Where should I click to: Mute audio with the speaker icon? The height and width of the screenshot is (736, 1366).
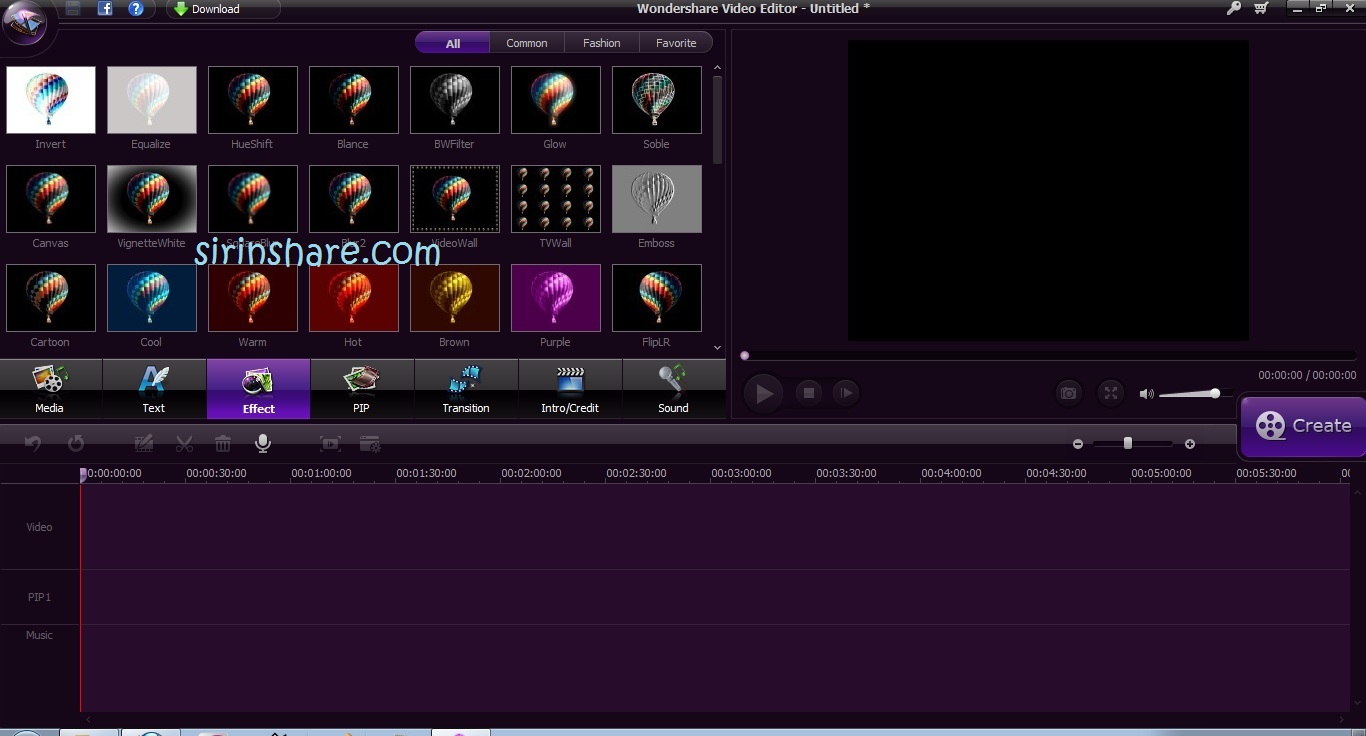(x=1146, y=393)
